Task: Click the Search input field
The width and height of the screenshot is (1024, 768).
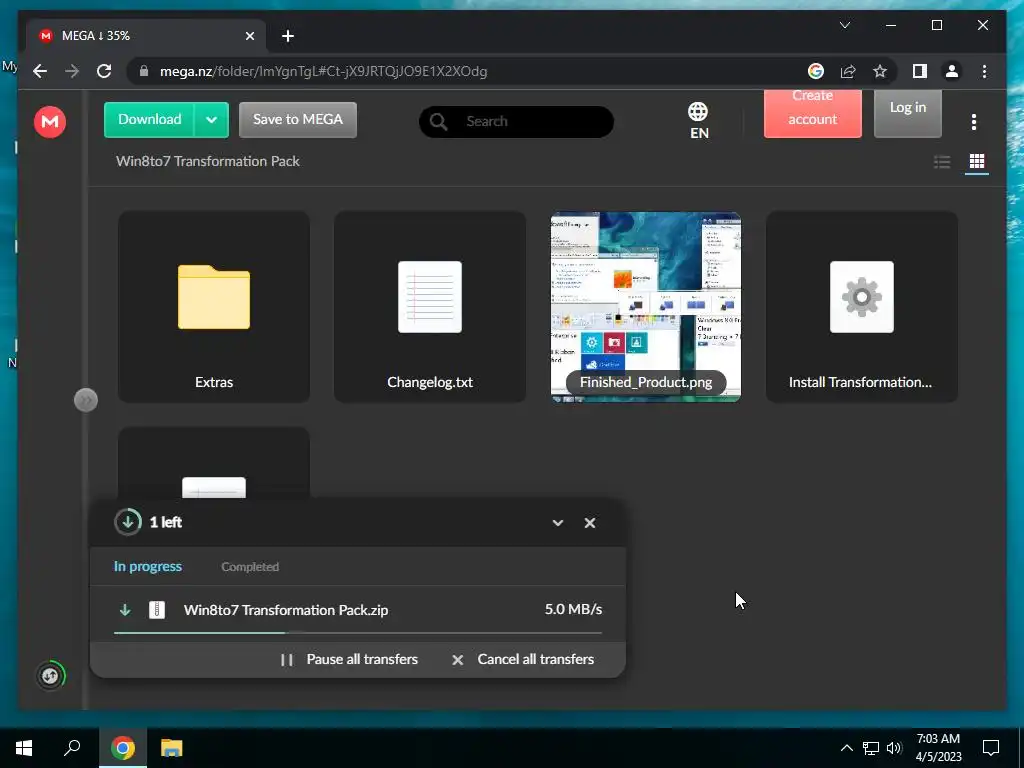Action: 516,121
